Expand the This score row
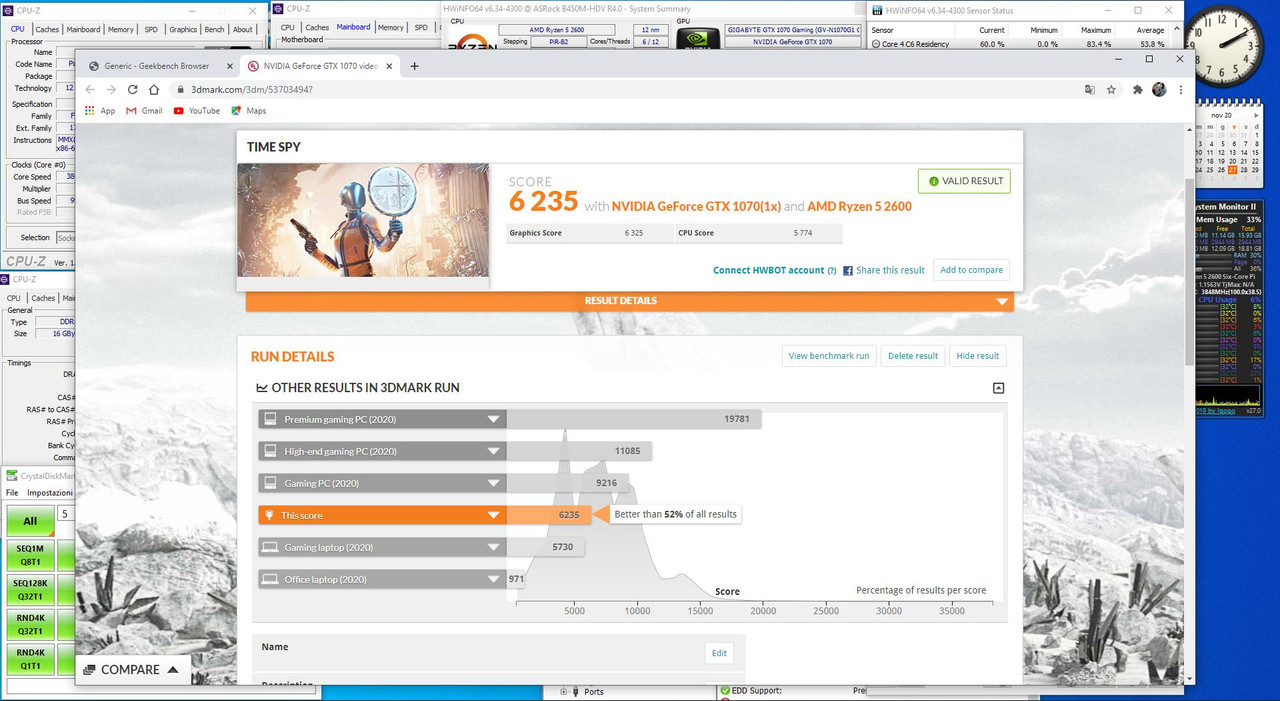This screenshot has width=1280, height=701. (493, 516)
